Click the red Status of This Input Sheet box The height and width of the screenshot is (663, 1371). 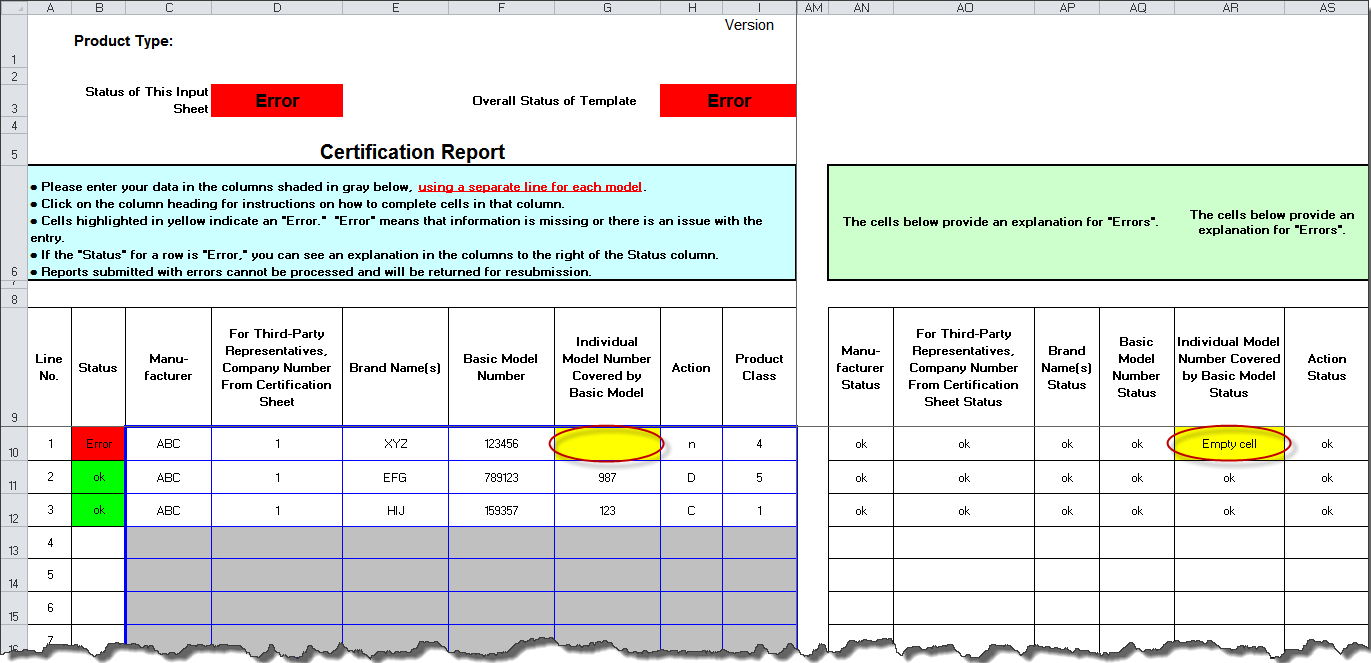[x=277, y=101]
